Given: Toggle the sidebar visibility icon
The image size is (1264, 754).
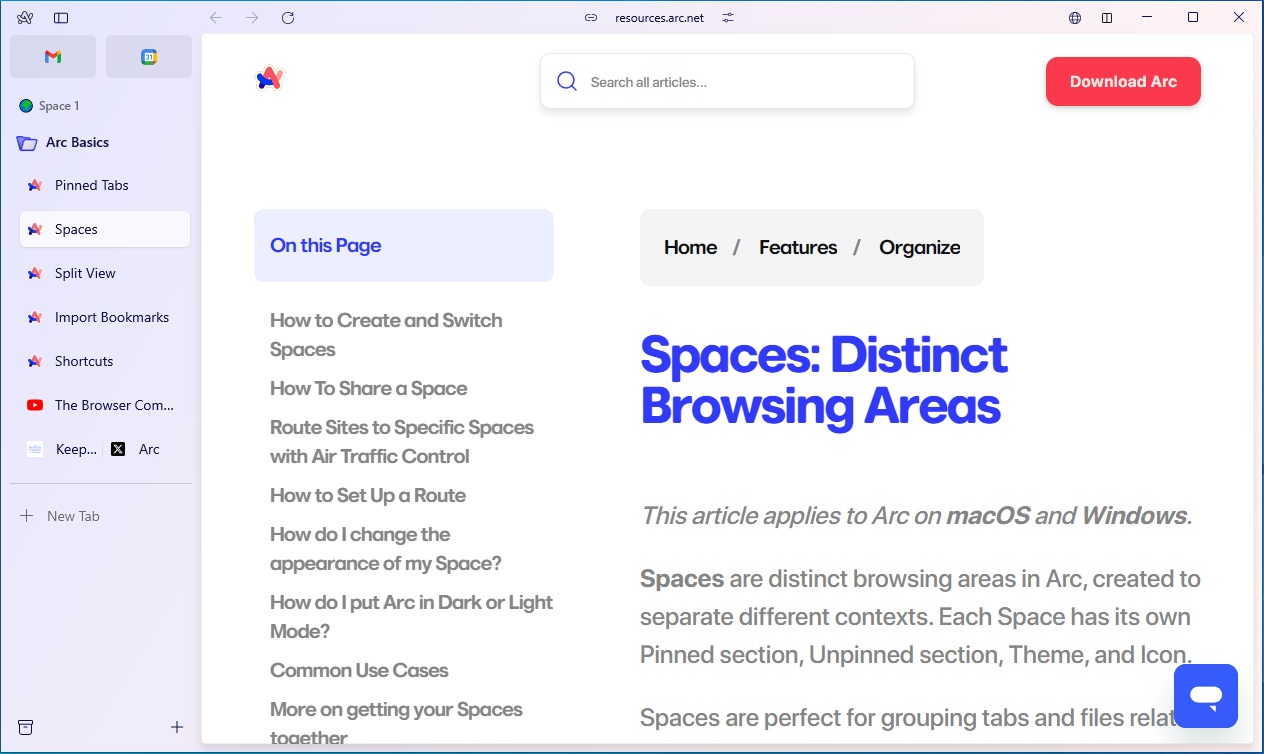Looking at the screenshot, I should pos(61,18).
